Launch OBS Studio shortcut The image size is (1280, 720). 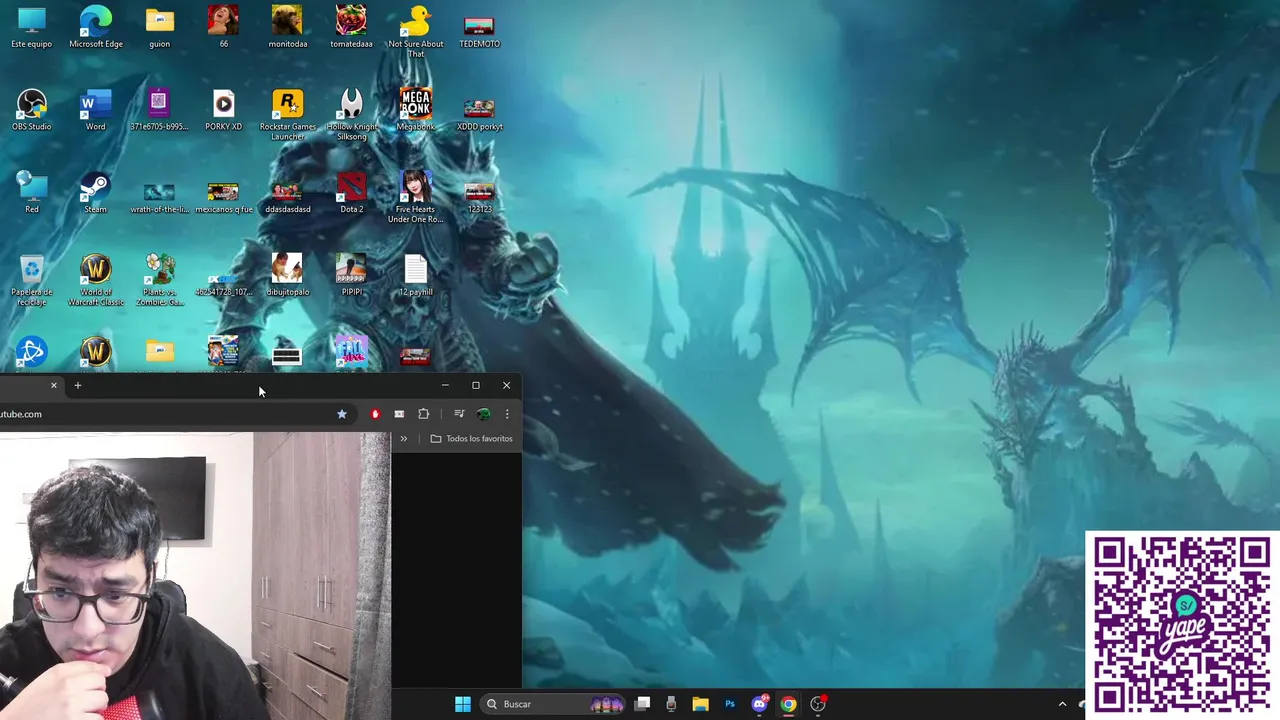click(x=32, y=110)
